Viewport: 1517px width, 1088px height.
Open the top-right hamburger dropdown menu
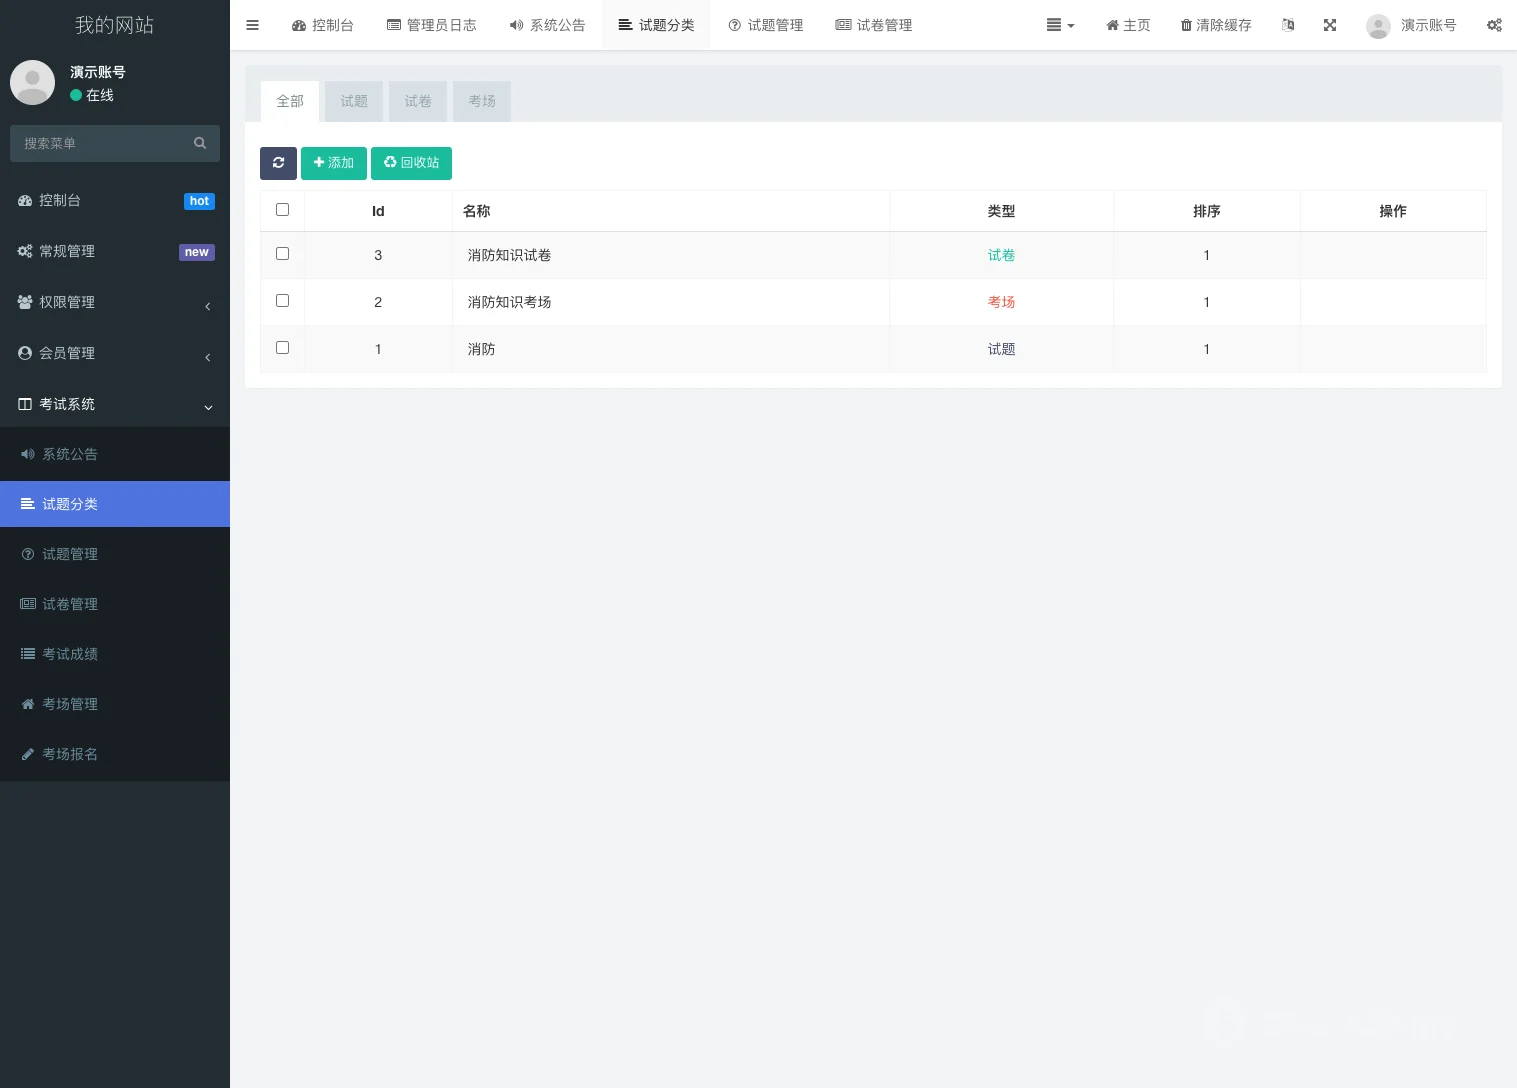pyautogui.click(x=1060, y=25)
